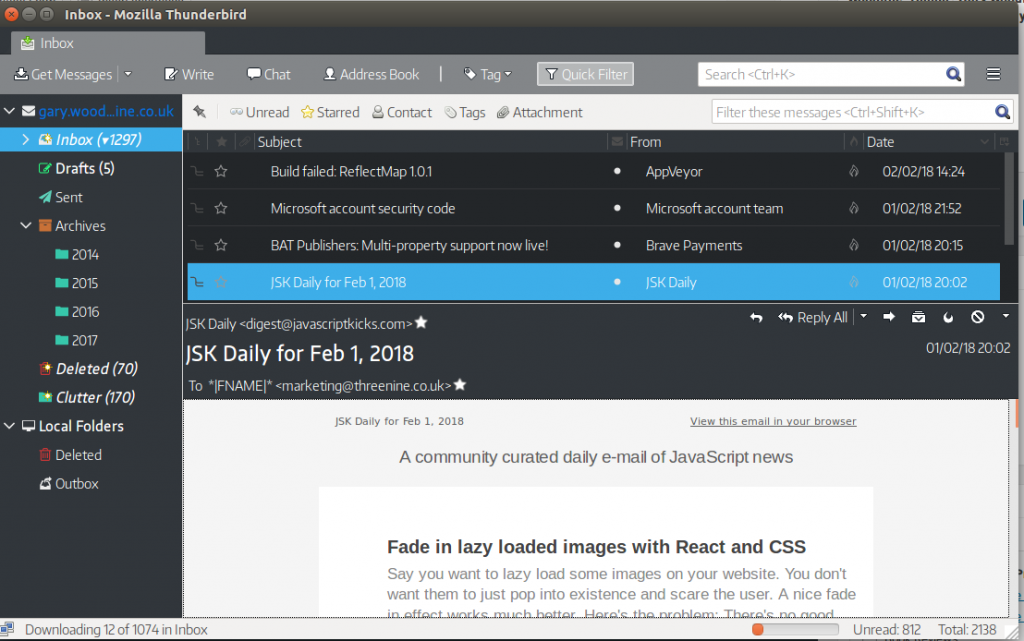Toggle the Unread quick filter

(259, 112)
